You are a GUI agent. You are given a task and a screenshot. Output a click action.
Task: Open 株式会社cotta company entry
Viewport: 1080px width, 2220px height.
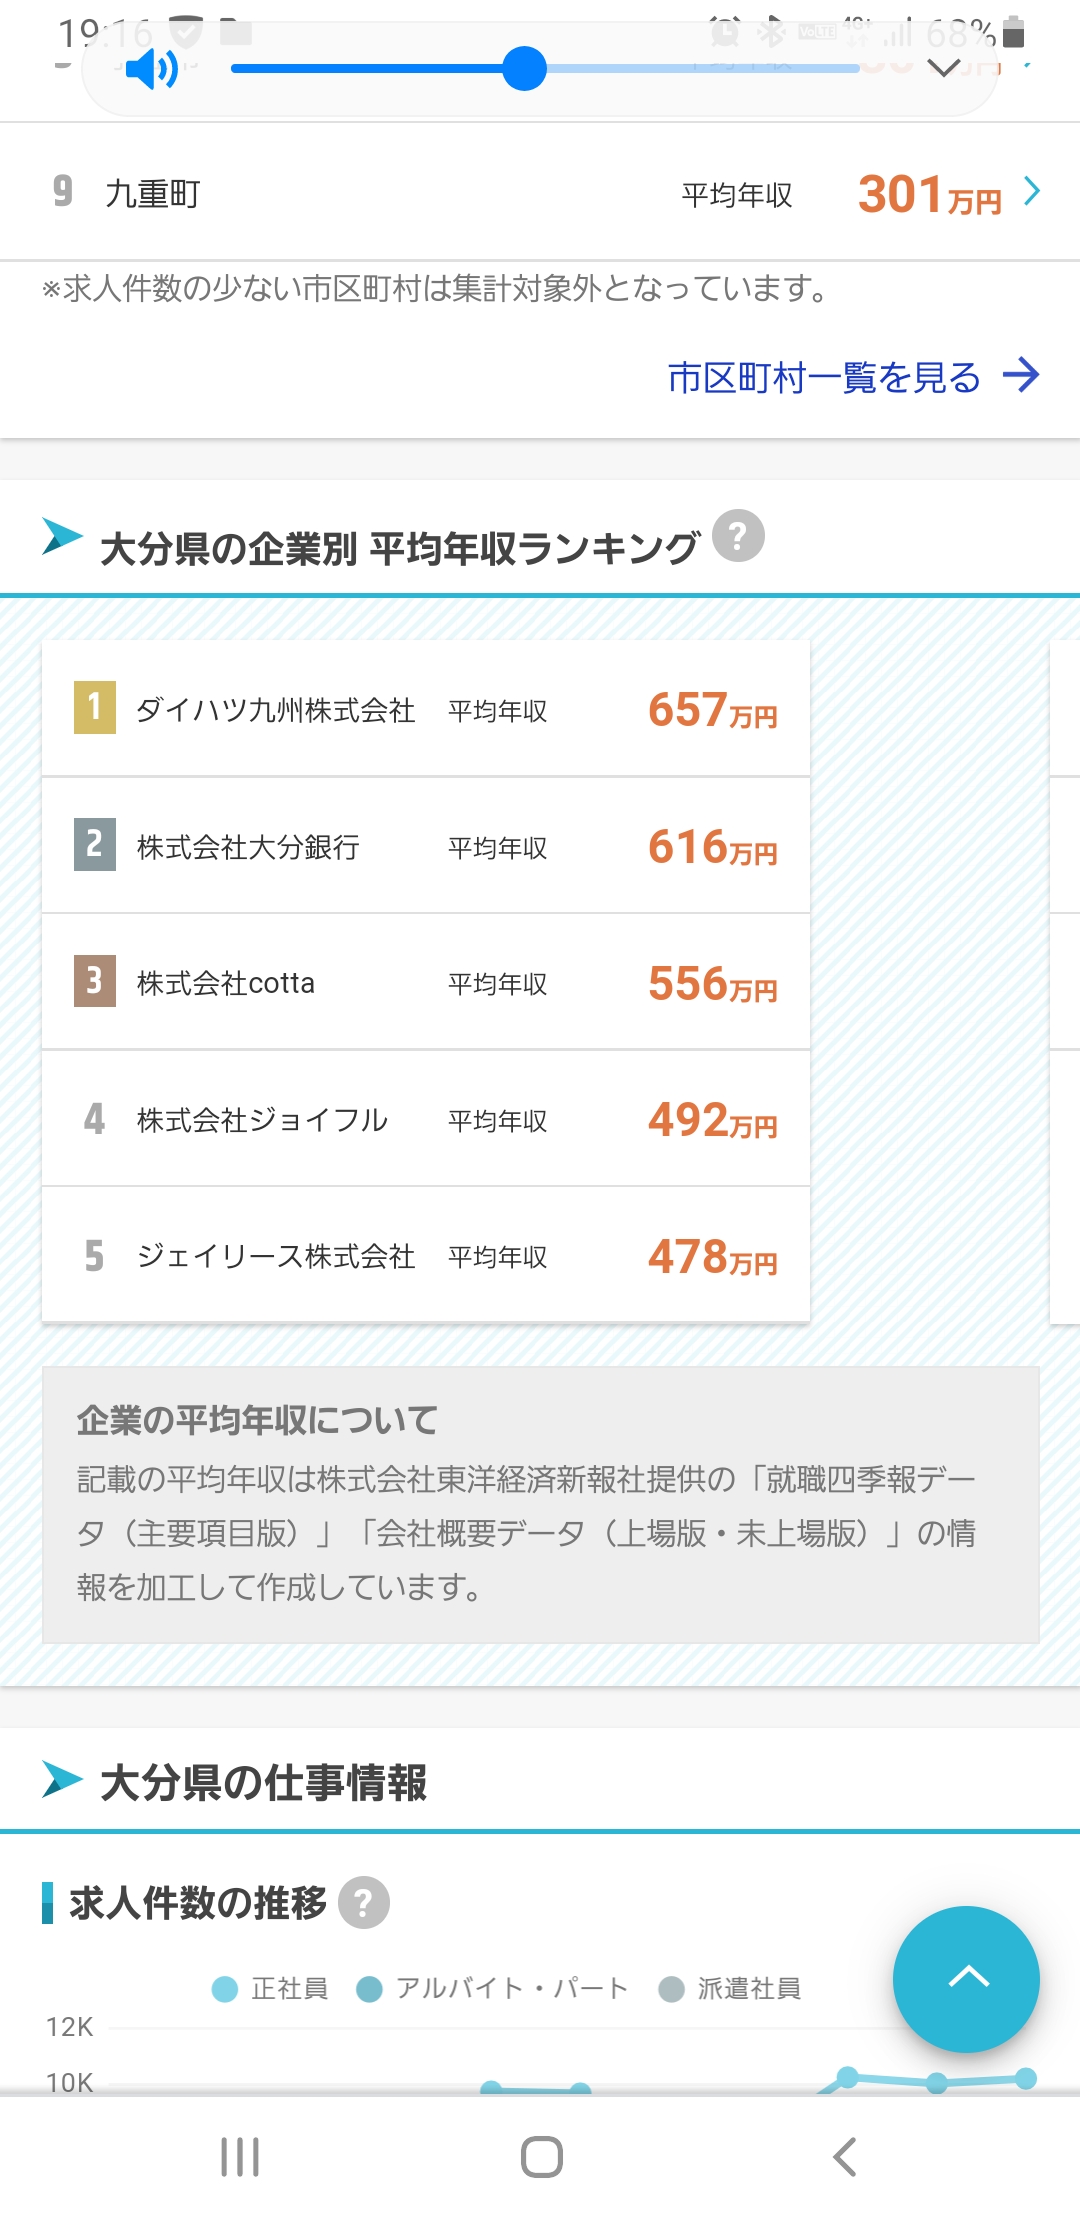pyautogui.click(x=426, y=982)
